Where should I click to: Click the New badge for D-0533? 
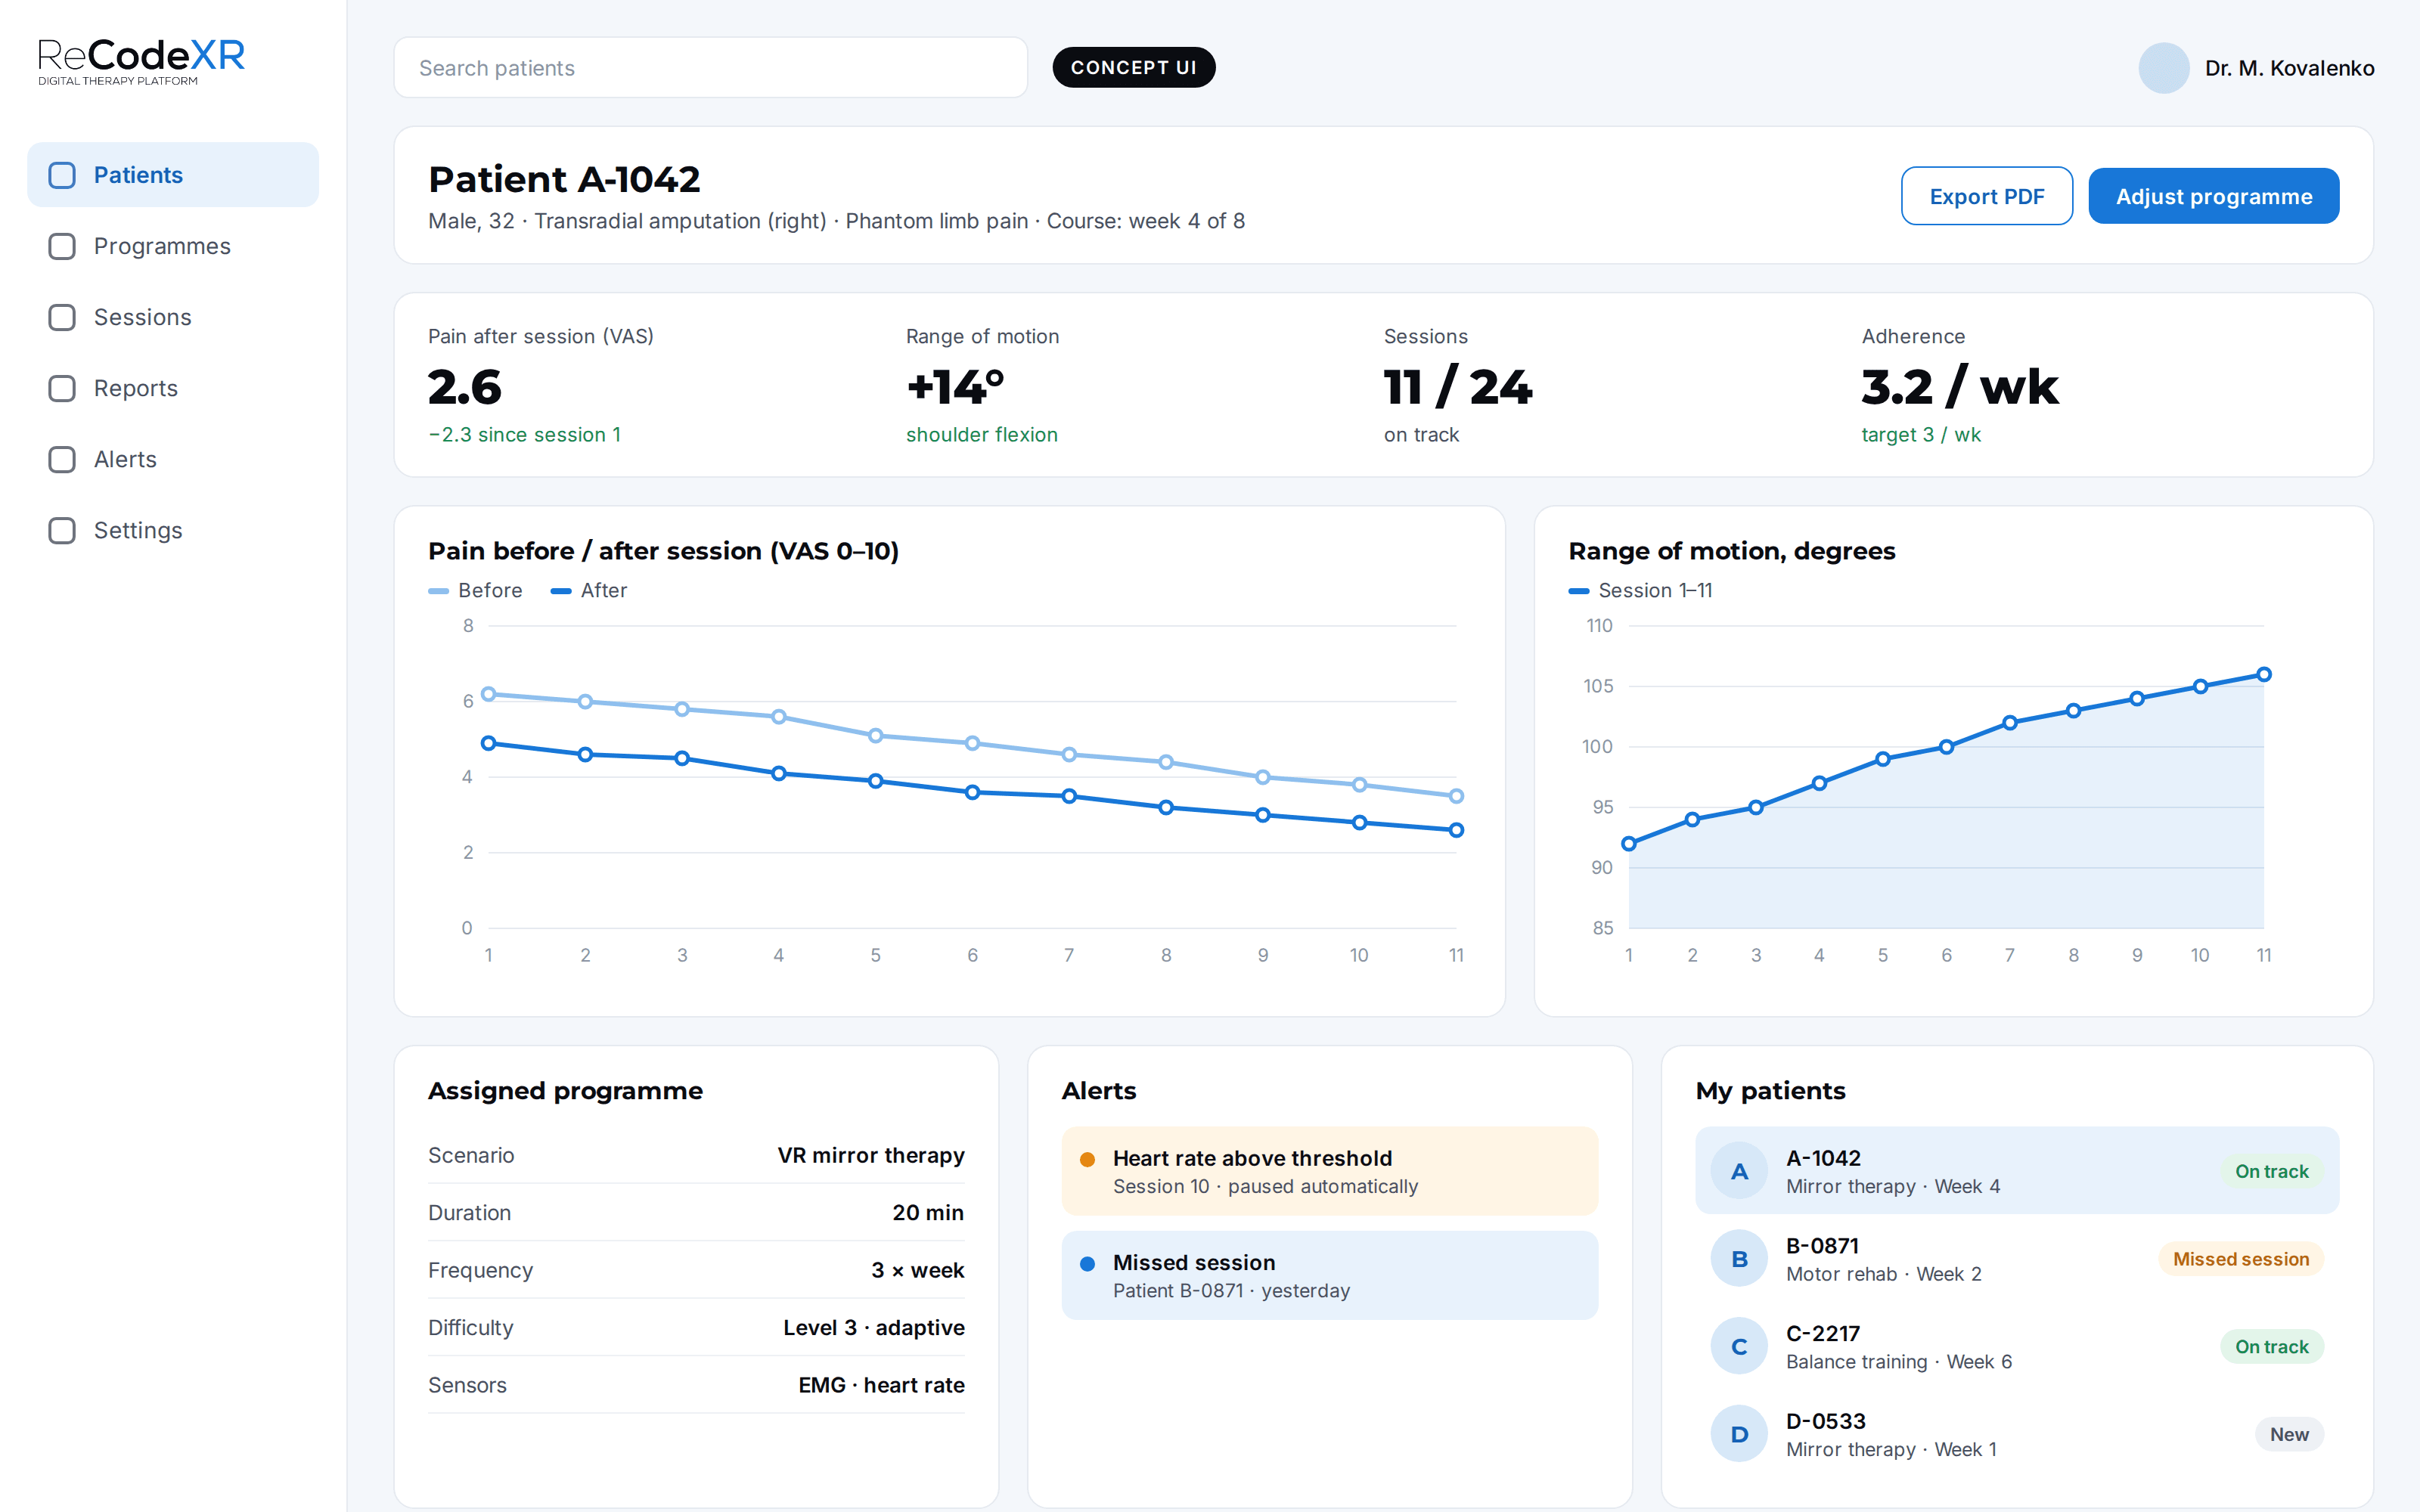click(2289, 1434)
